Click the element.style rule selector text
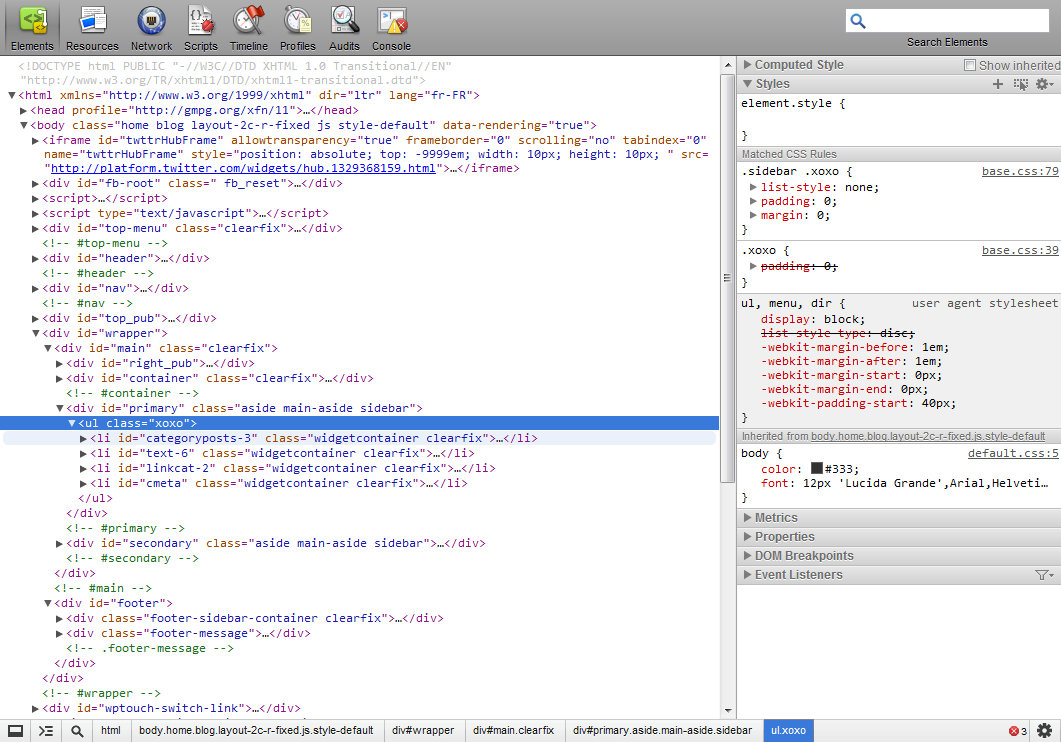 click(786, 103)
